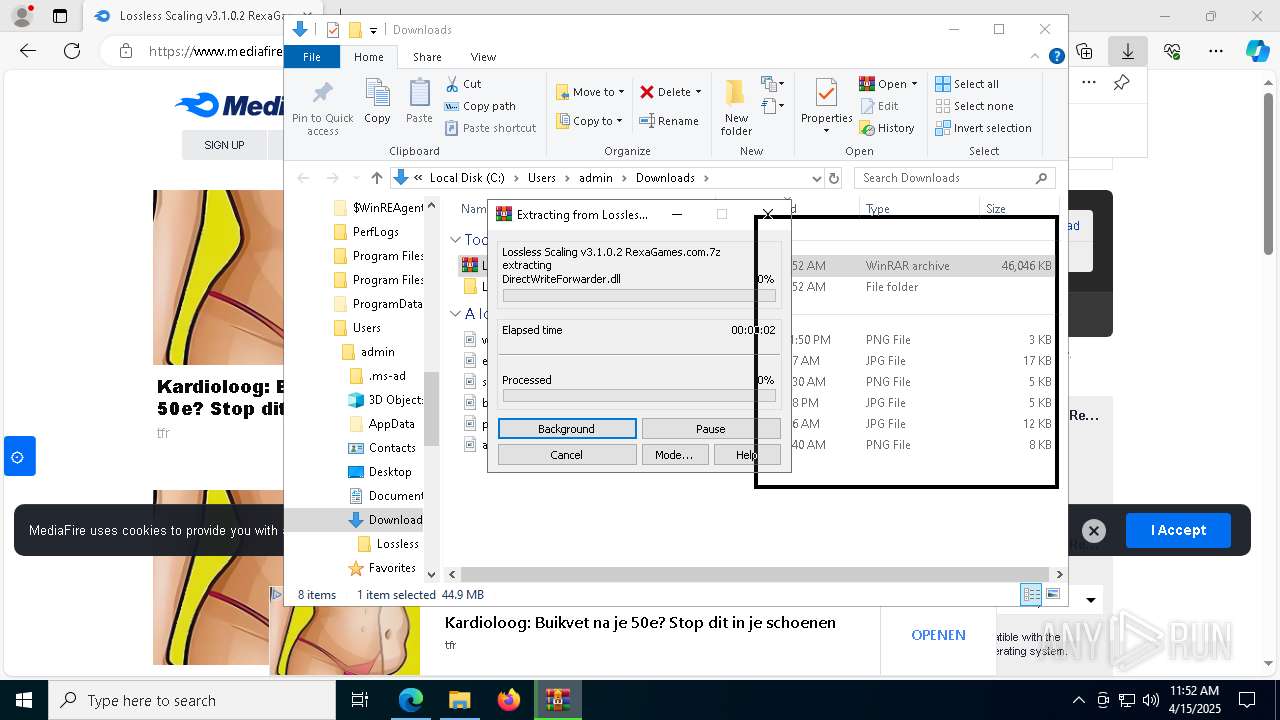Viewport: 1280px width, 720px height.
Task: Open Edge Settings and more menu
Action: (x=1216, y=51)
